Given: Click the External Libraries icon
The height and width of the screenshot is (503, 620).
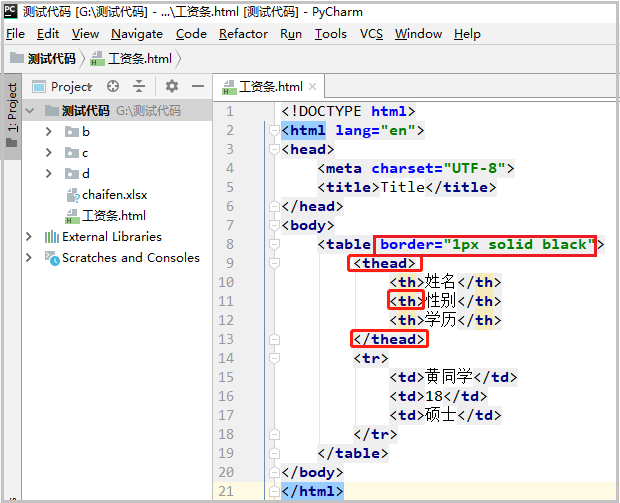Looking at the screenshot, I should [x=51, y=237].
